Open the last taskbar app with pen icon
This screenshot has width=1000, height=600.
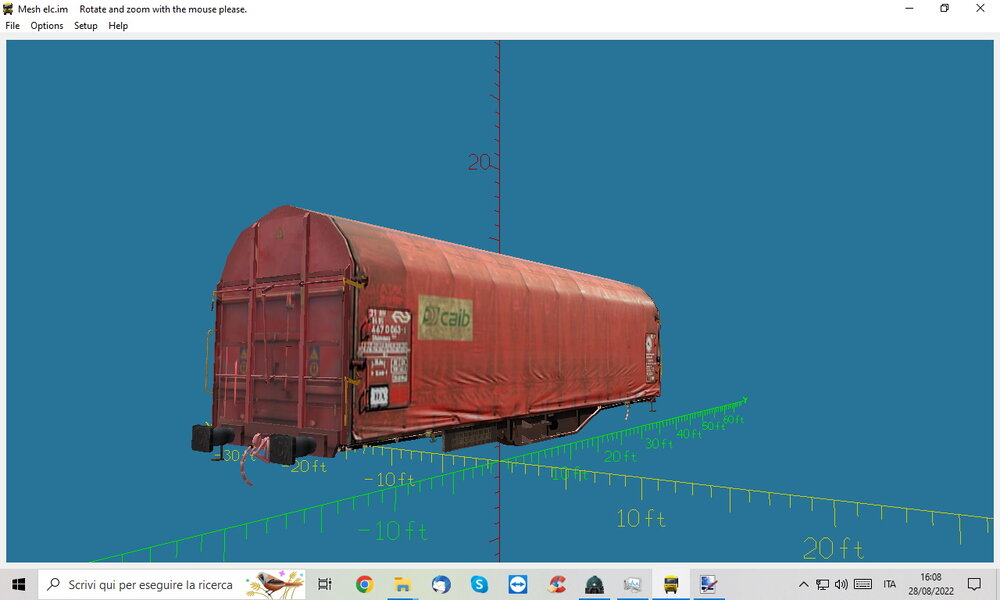(x=709, y=584)
